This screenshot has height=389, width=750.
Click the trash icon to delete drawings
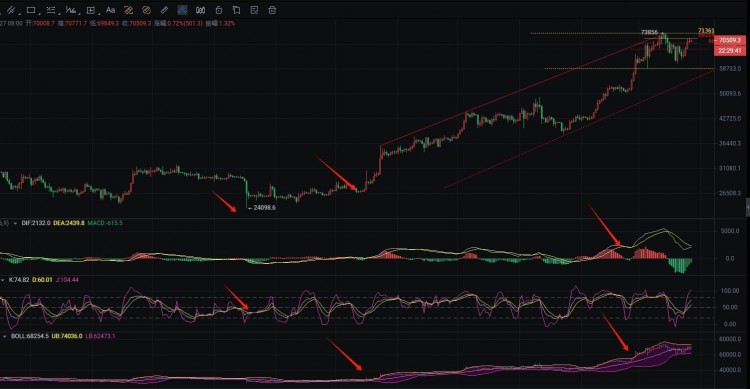coord(272,10)
